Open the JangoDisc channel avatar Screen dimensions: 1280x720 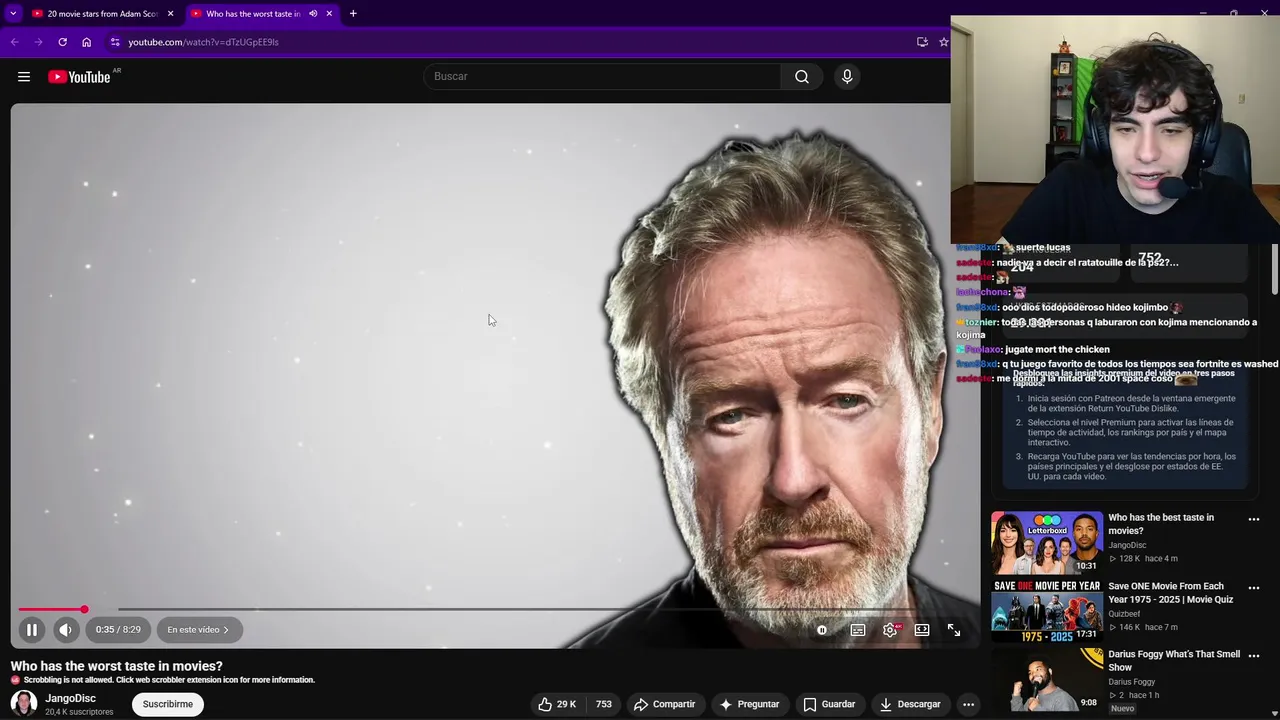tap(24, 704)
